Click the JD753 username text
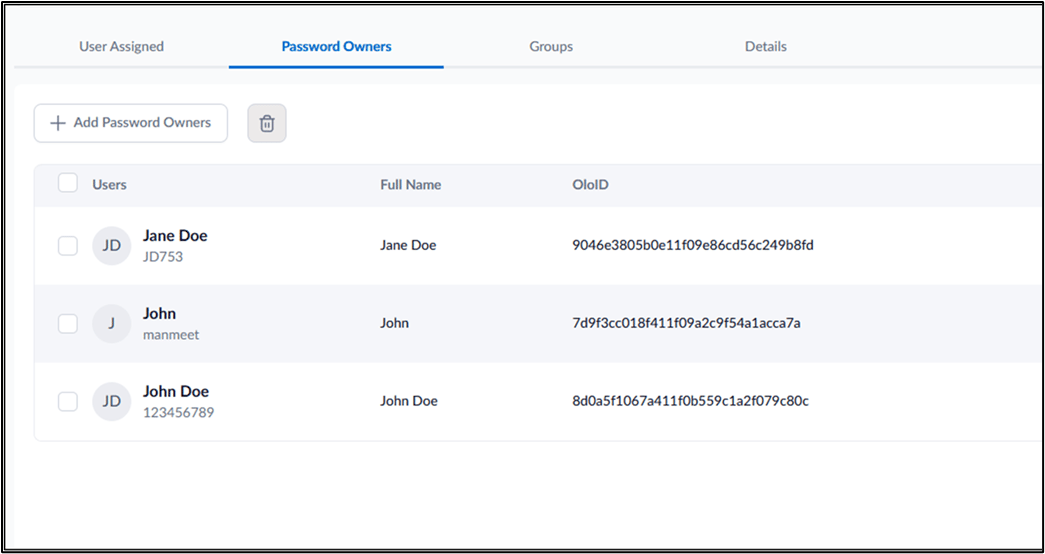Viewport: 1045px width, 554px height. pos(163,257)
